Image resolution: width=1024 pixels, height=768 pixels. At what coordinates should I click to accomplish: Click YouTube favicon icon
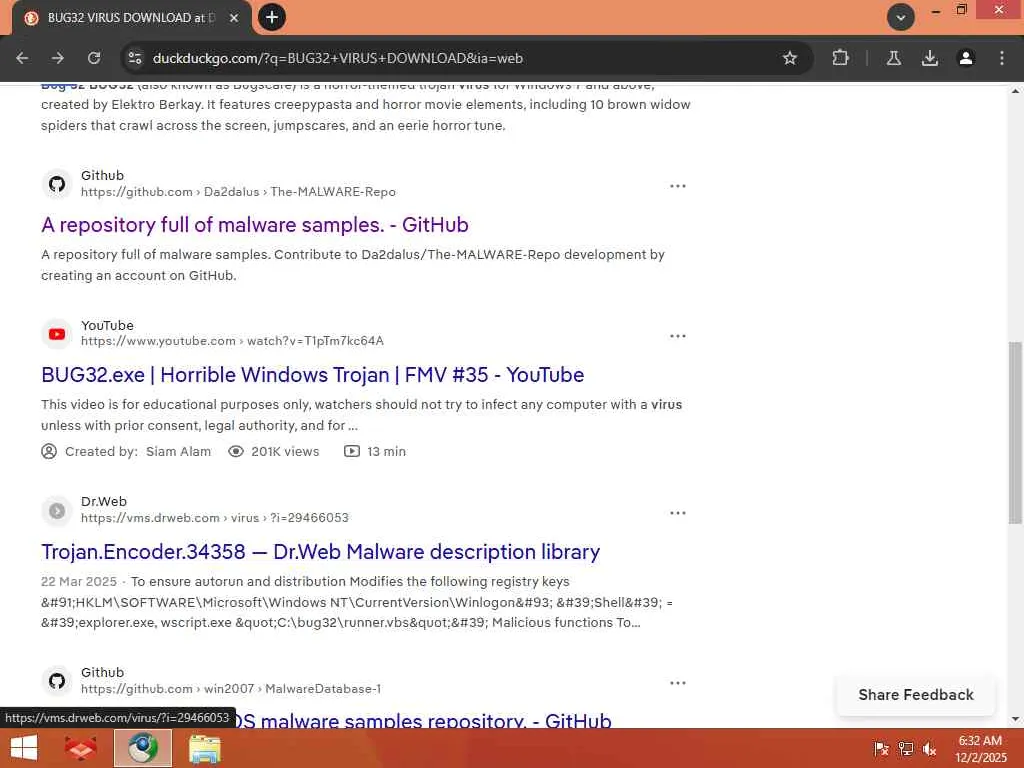[x=57, y=334]
